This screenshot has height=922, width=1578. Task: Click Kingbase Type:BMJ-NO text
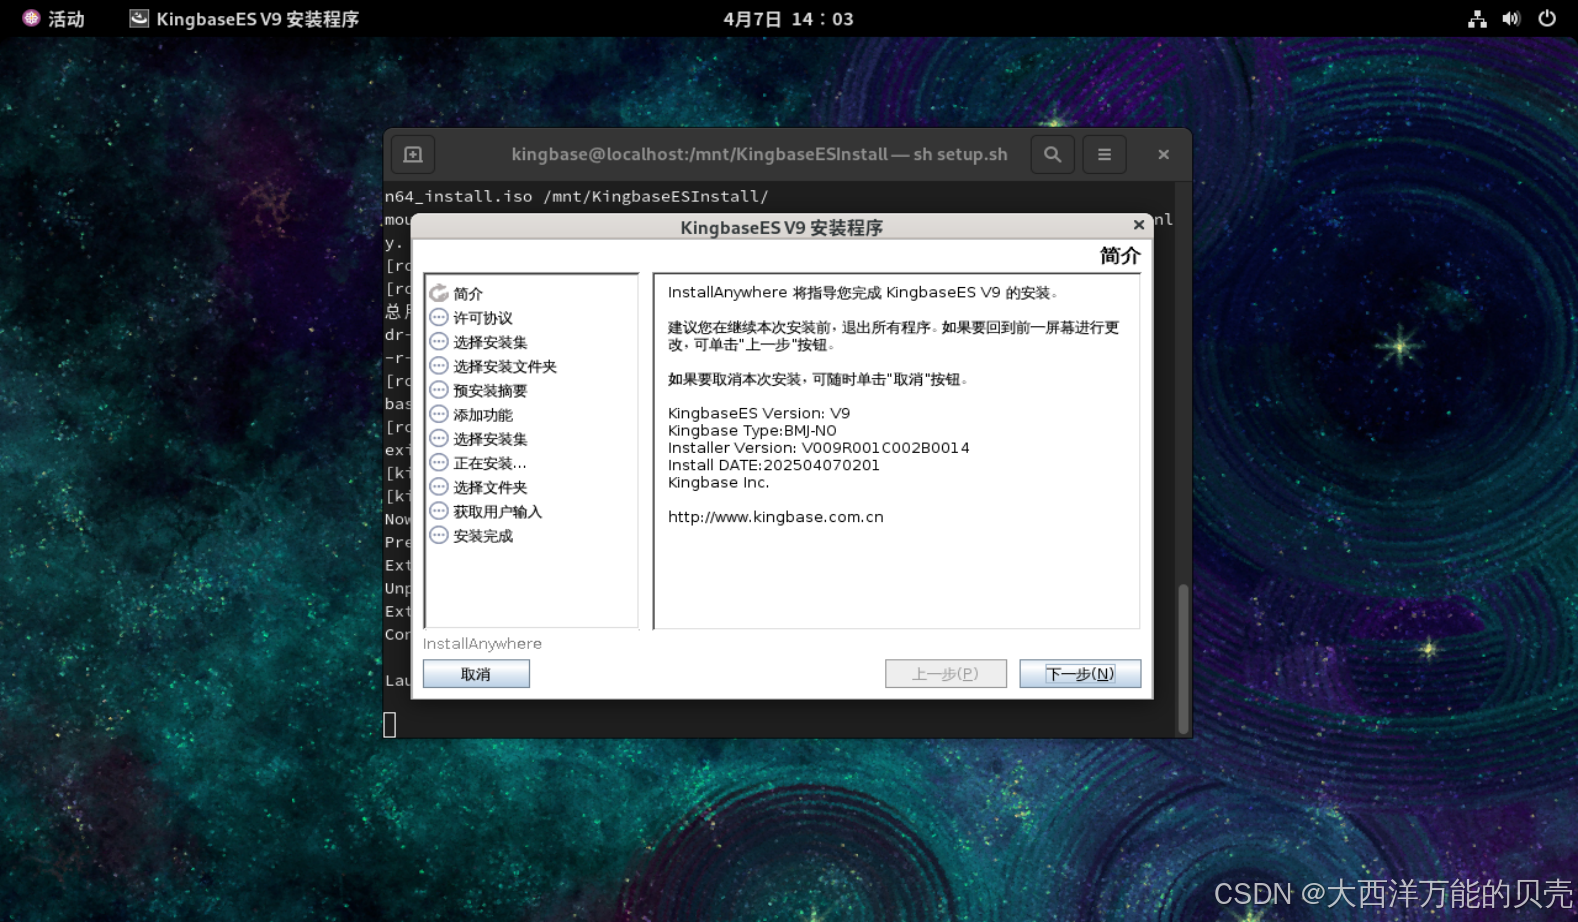click(752, 431)
